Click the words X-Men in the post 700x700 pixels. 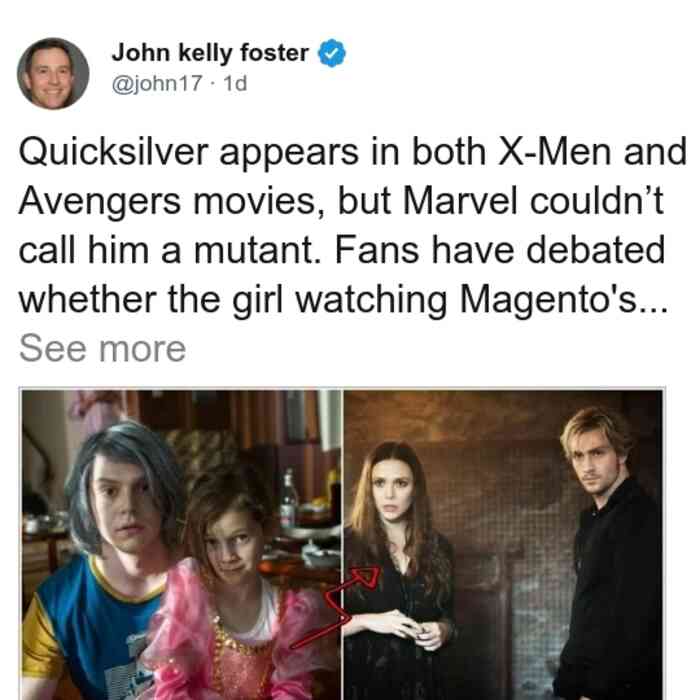(x=554, y=152)
